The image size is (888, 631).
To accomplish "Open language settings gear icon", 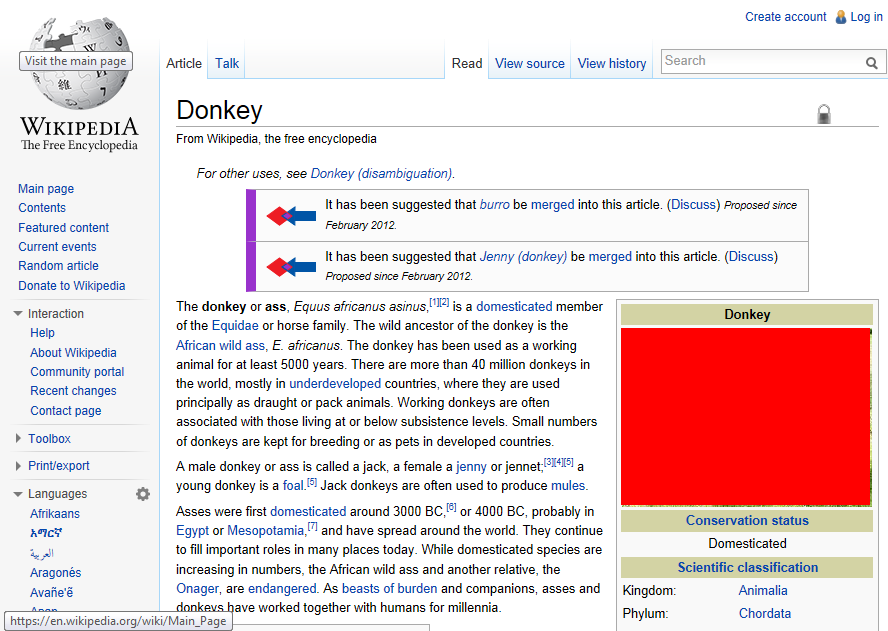I will [143, 494].
